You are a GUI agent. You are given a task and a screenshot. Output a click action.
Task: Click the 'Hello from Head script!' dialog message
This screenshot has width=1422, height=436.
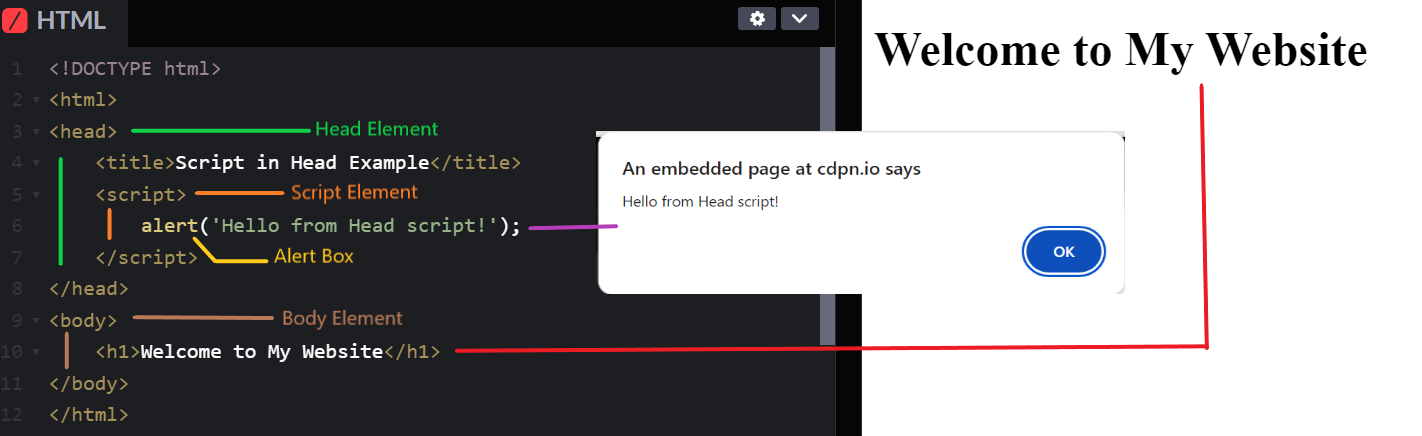[700, 202]
